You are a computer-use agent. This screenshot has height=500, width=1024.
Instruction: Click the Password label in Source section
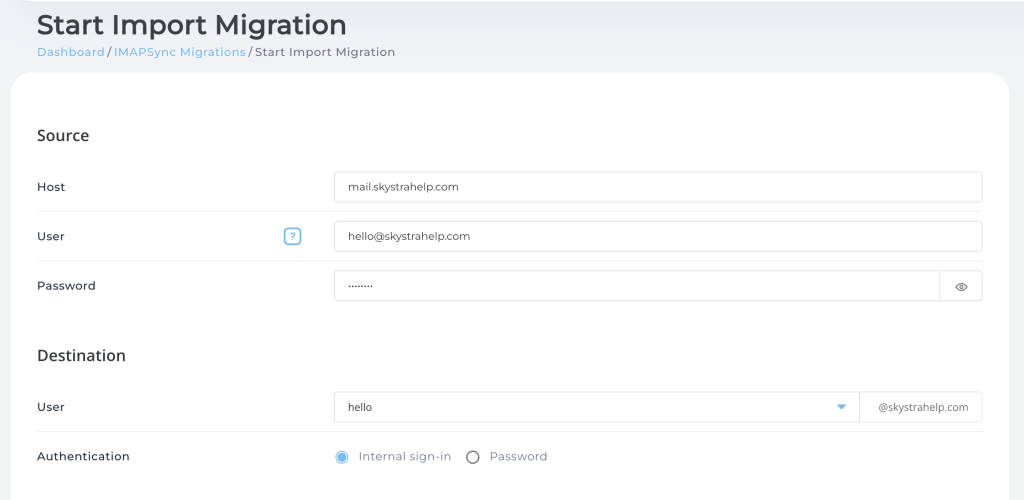(66, 286)
